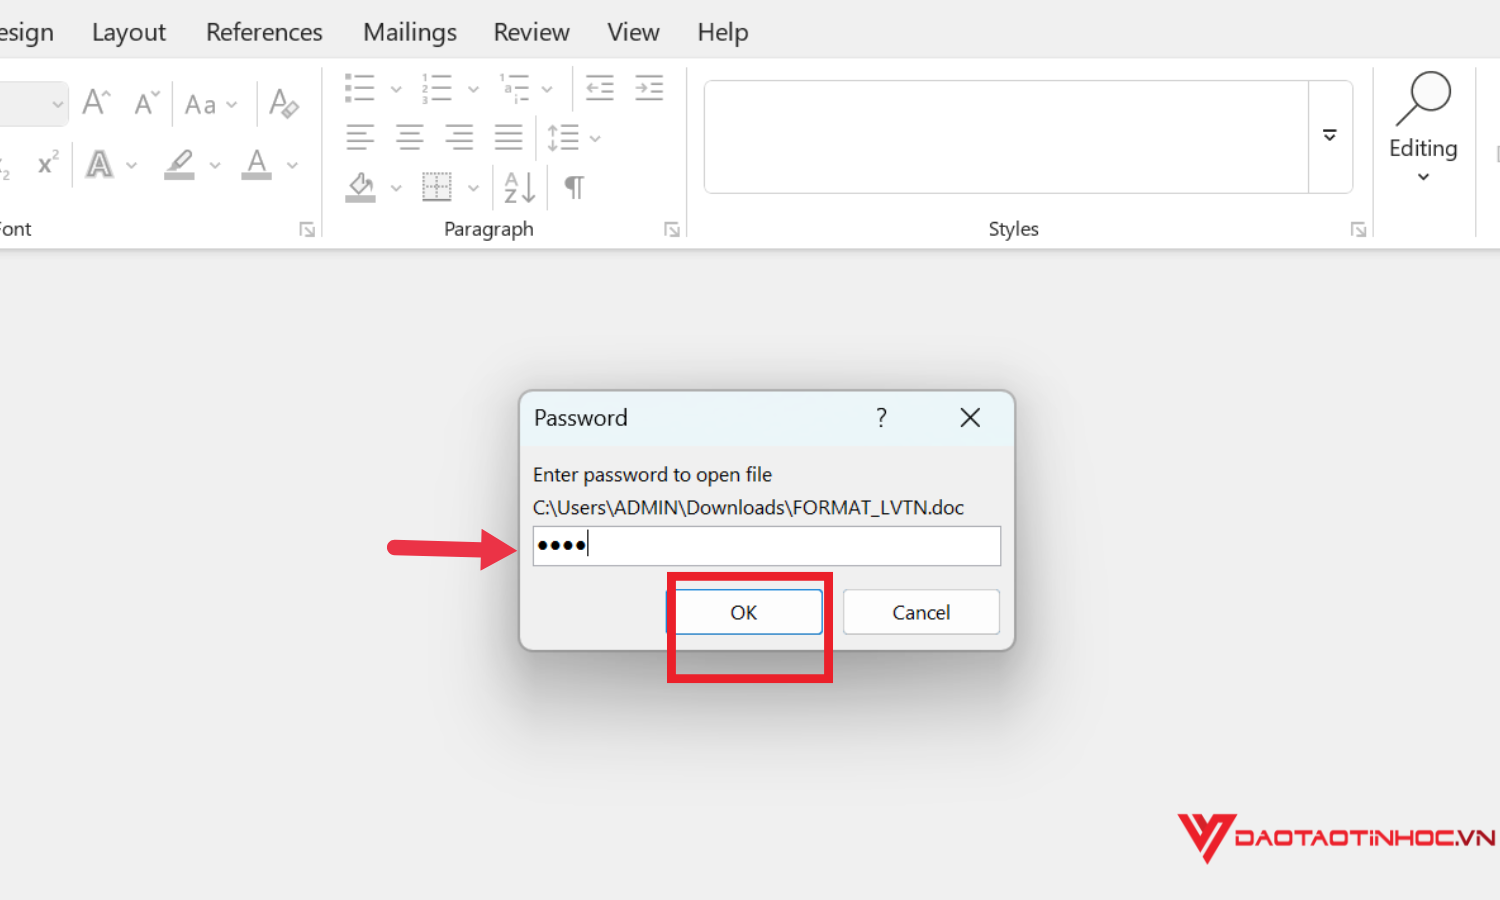Open the Mailings ribbon tab
The width and height of the screenshot is (1500, 900).
pyautogui.click(x=410, y=31)
